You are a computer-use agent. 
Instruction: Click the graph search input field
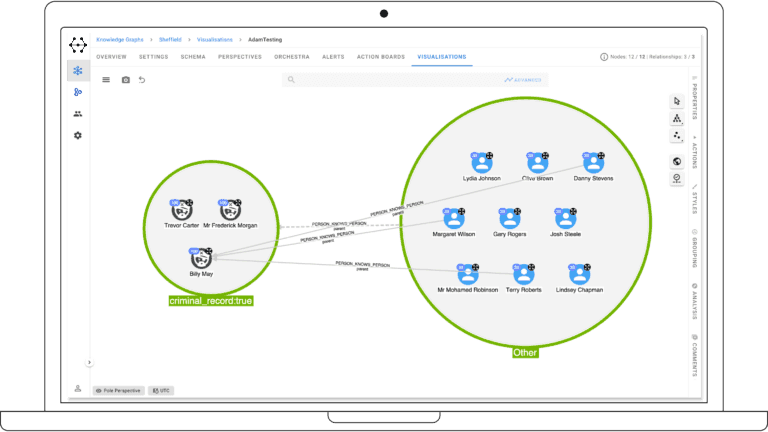click(x=390, y=79)
